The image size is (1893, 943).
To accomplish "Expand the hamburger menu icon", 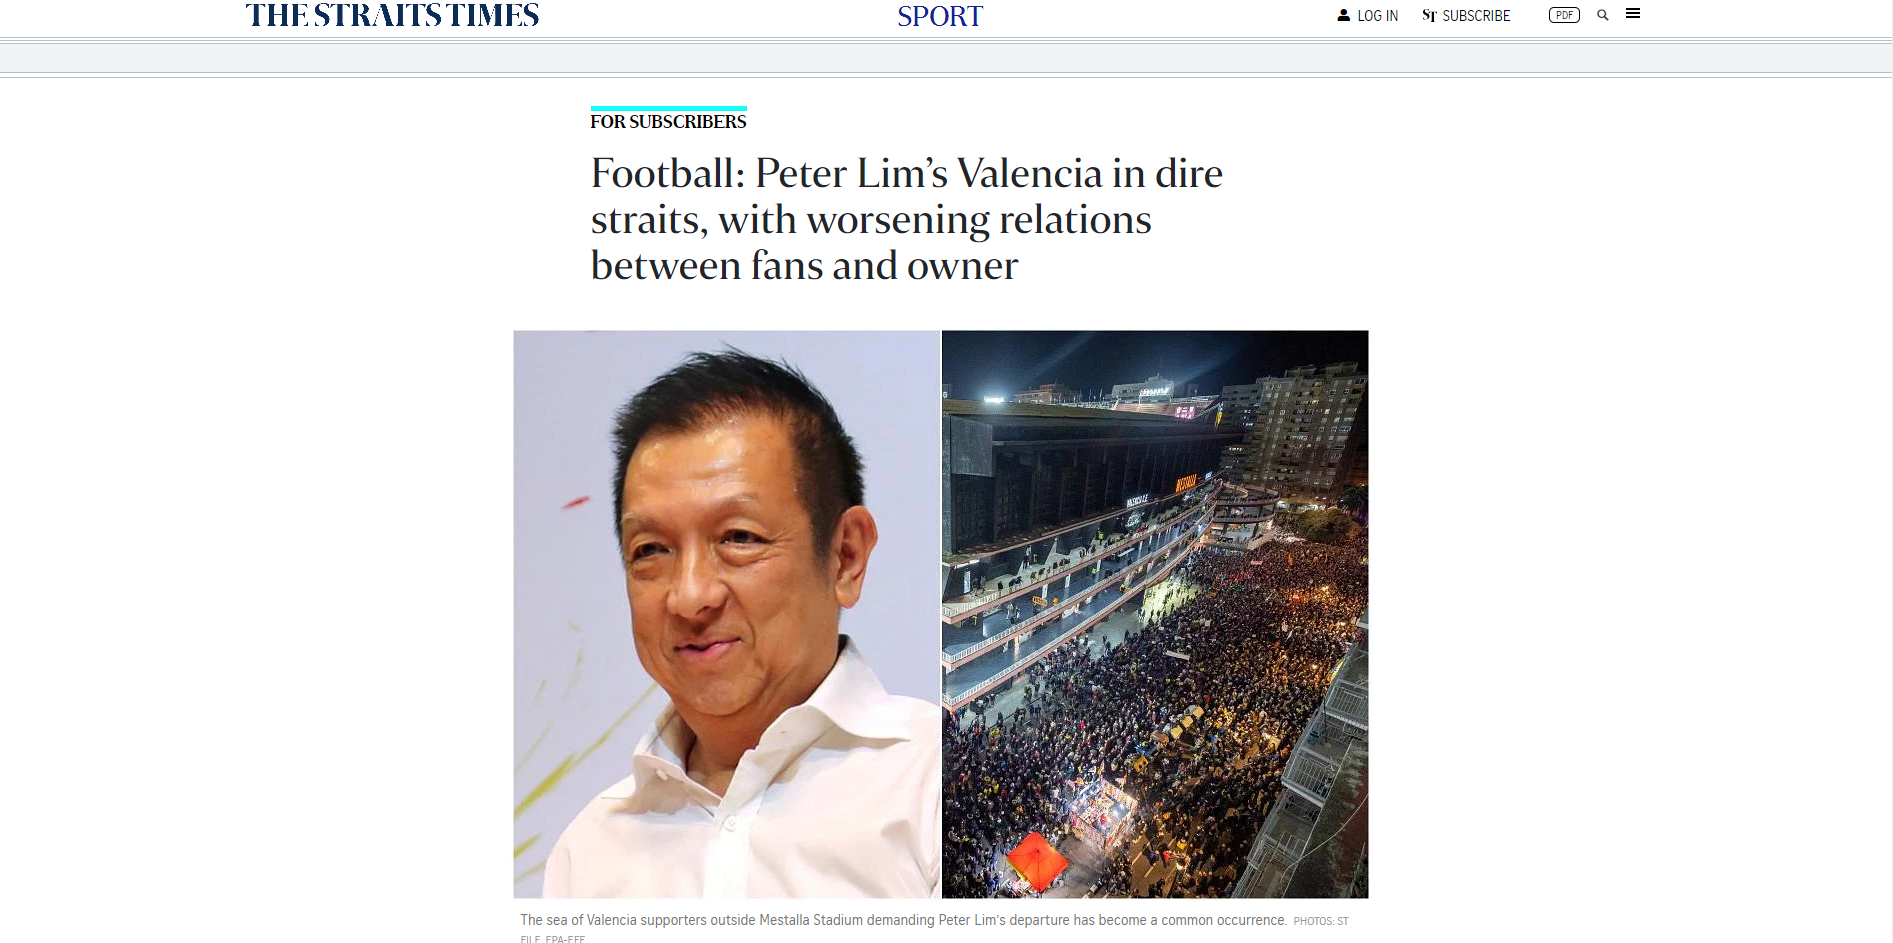I will point(1633,14).
